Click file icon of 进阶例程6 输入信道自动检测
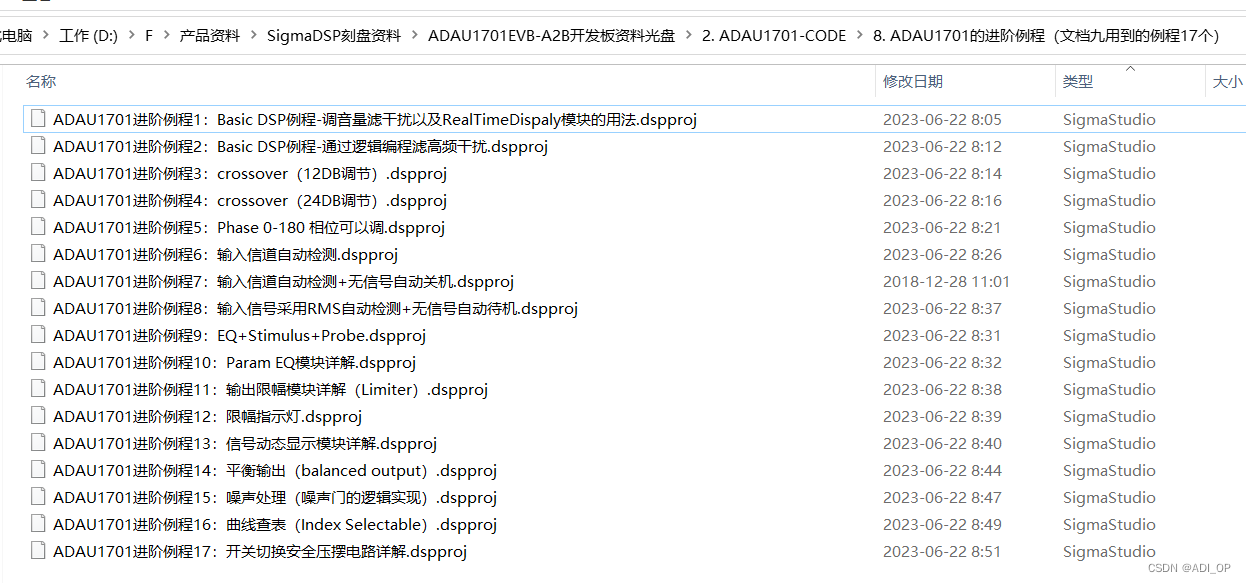The image size is (1246, 583). click(38, 254)
